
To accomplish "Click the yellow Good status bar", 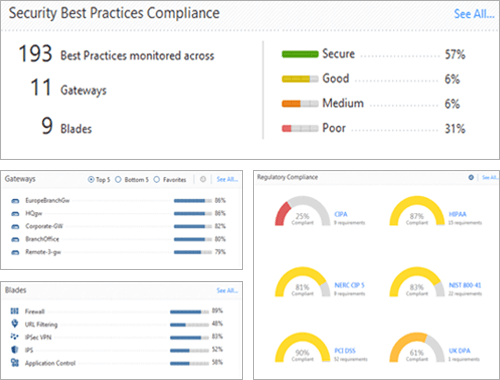I will [300, 79].
